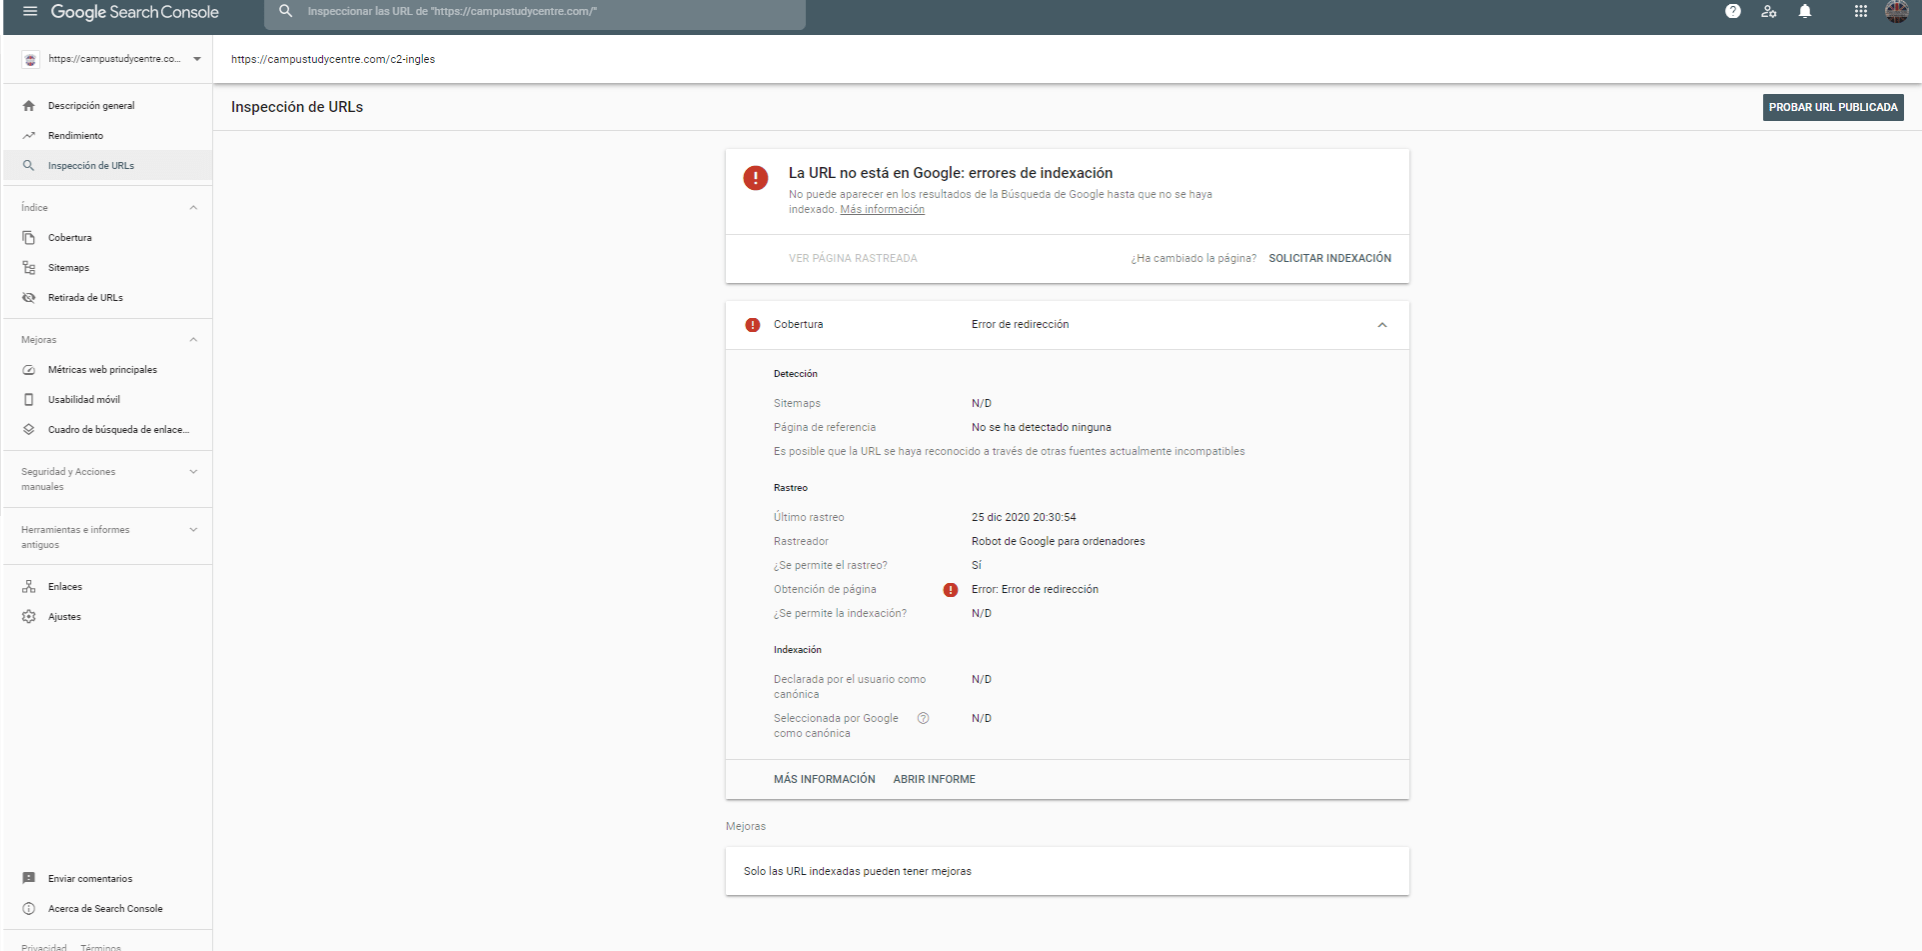Screen dimensions: 1922x951
Task: Click the Cobertura pages icon in sidebar
Action: tap(29, 238)
